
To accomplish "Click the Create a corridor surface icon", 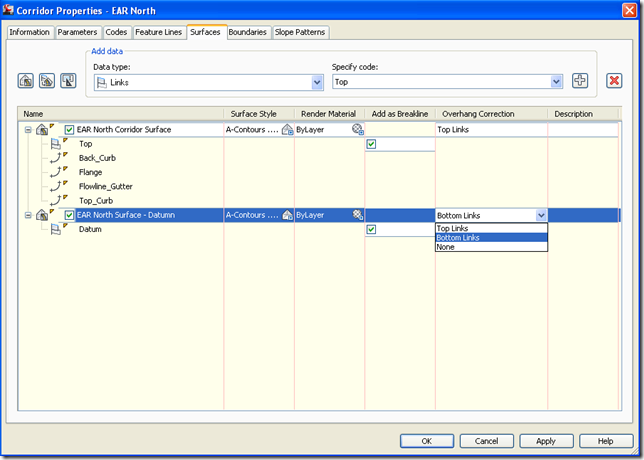I will click(25, 80).
